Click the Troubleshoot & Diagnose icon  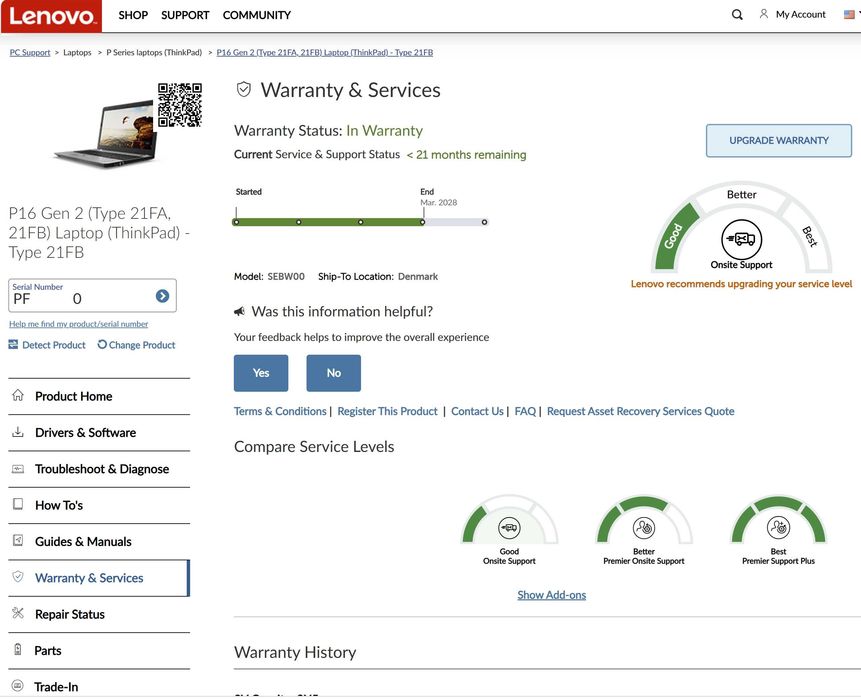[x=18, y=468]
